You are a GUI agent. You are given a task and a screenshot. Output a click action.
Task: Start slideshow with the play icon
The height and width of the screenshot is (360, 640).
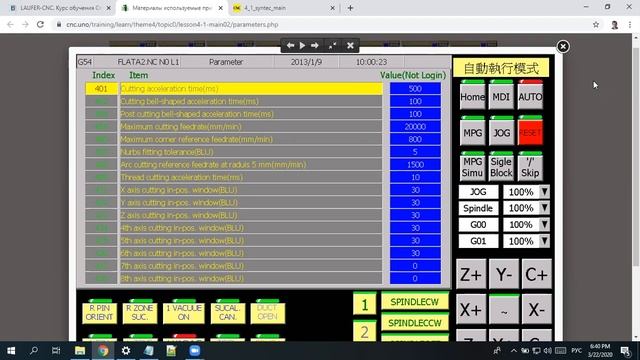(x=302, y=45)
